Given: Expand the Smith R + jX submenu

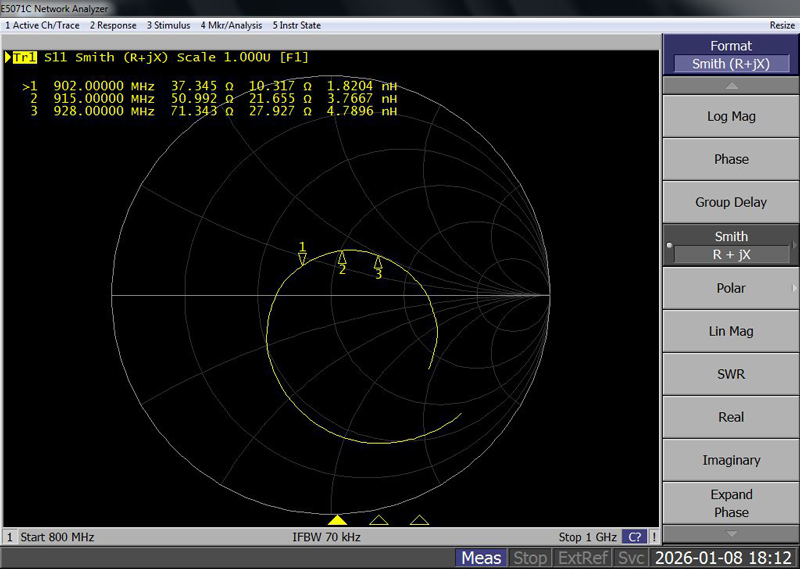Looking at the screenshot, I should pyautogui.click(x=731, y=245).
